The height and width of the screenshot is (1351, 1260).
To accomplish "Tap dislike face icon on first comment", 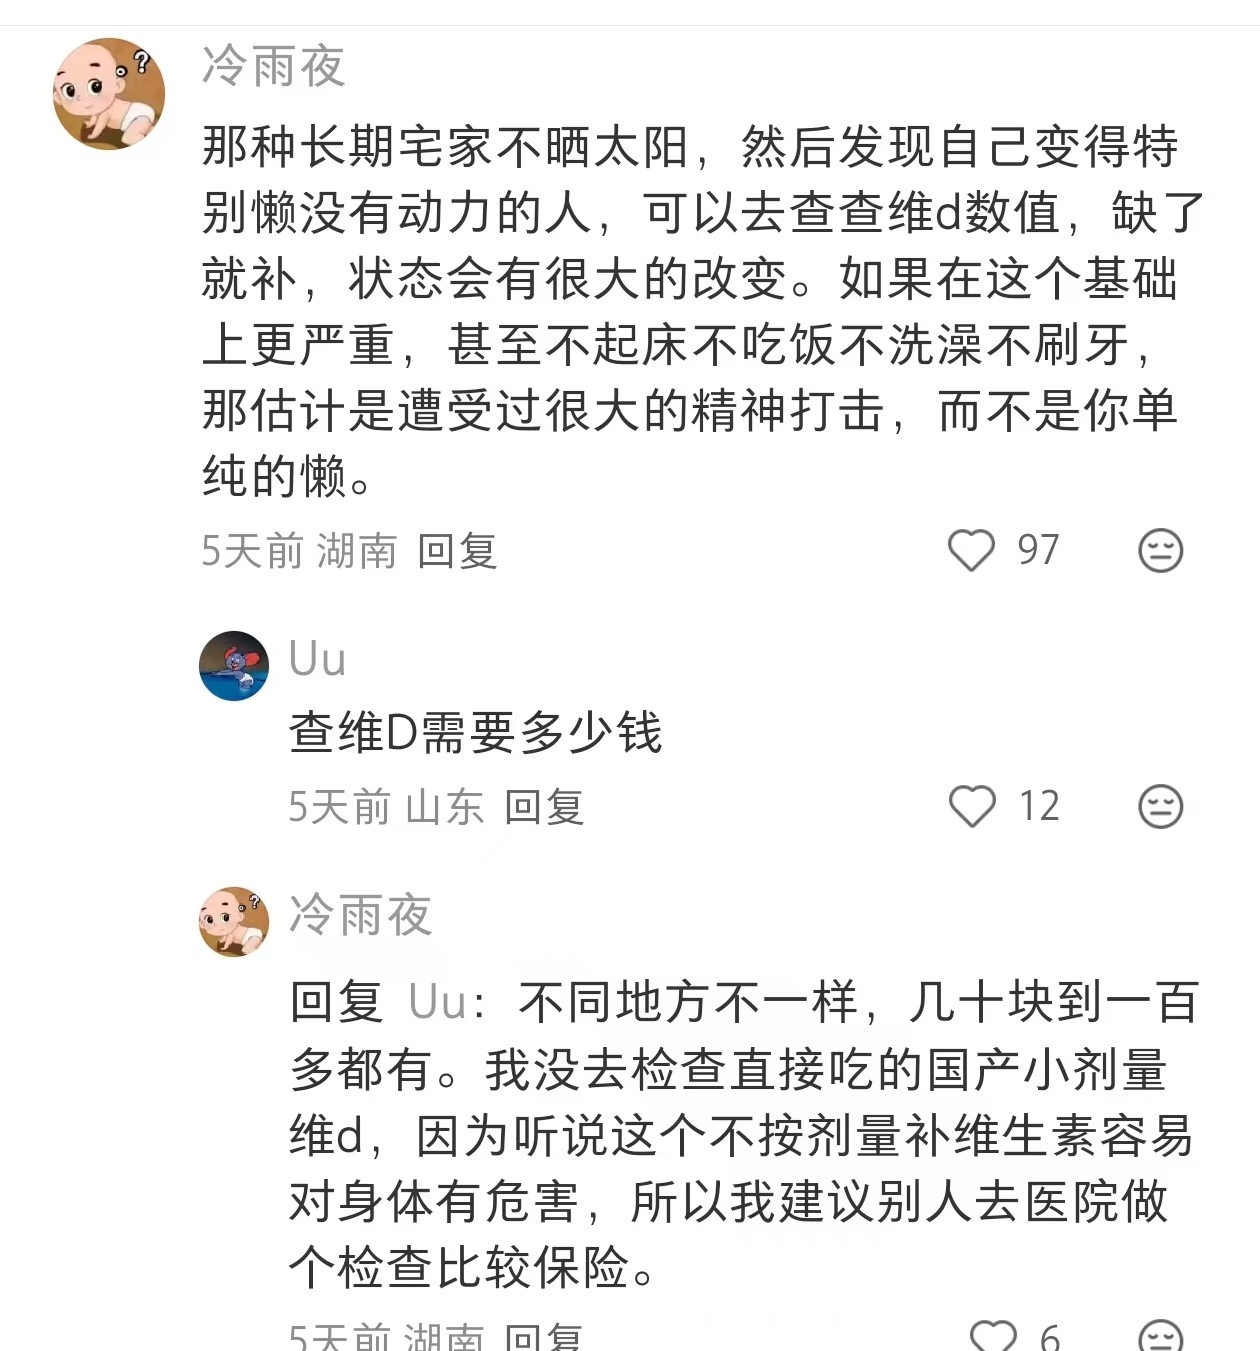I will [x=1160, y=550].
